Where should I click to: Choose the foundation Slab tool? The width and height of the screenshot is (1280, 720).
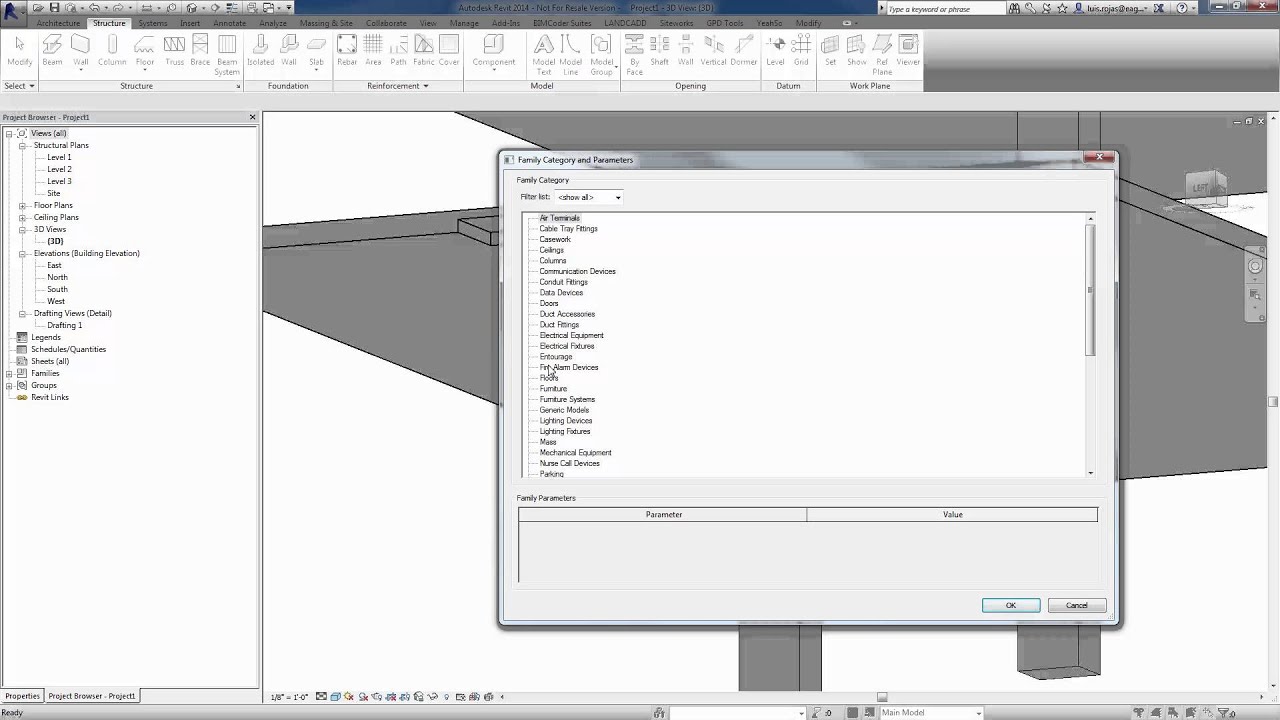[x=316, y=51]
